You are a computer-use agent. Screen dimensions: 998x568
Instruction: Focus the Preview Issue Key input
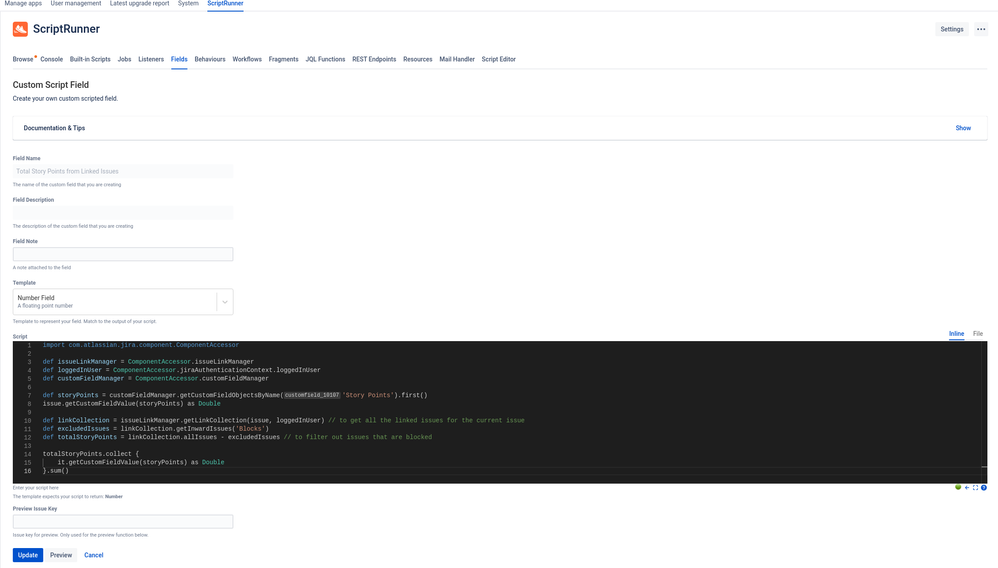123,522
